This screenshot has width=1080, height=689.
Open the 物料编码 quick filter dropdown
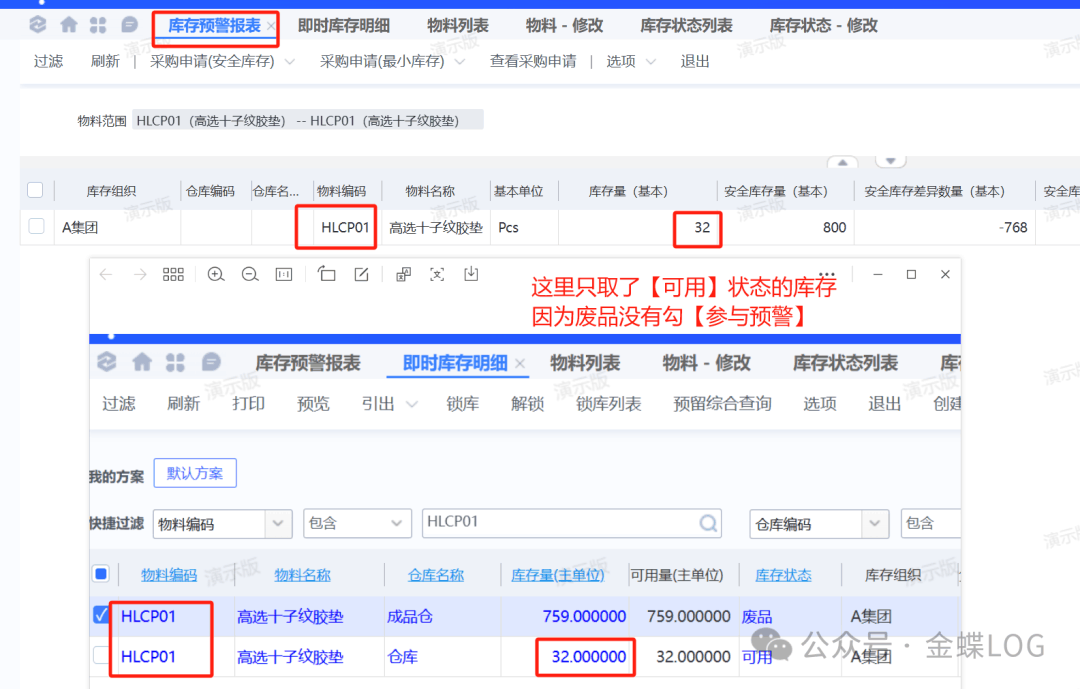(x=278, y=524)
